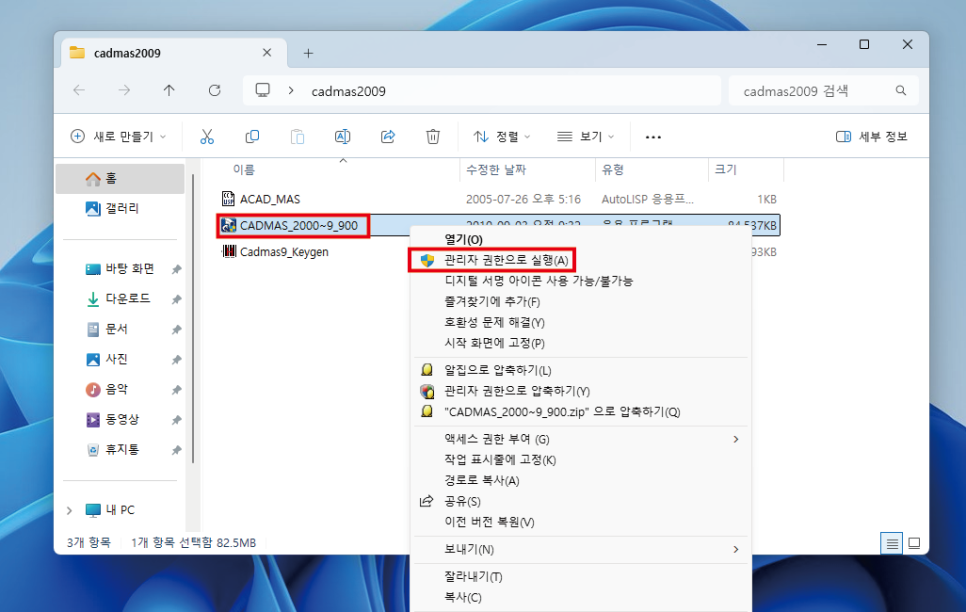Open the 보기 view dropdown
Screen dimensions: 966x612
(x=585, y=137)
